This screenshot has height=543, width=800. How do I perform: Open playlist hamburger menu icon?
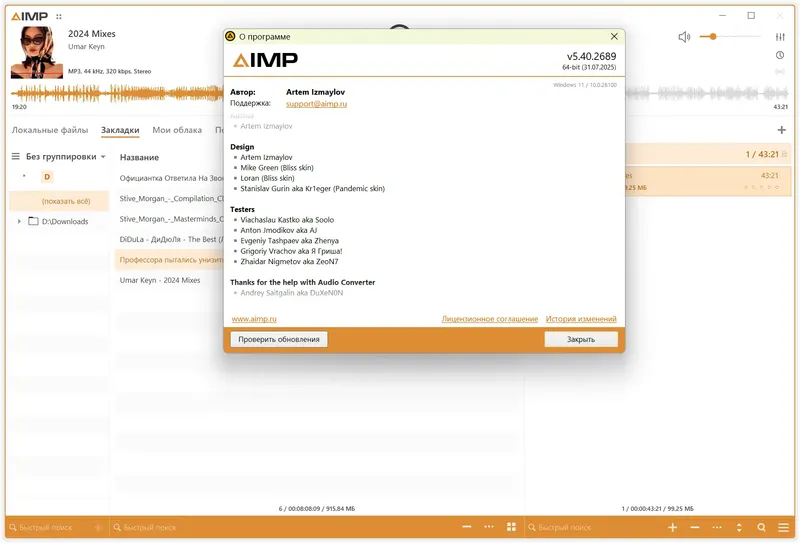(783, 527)
